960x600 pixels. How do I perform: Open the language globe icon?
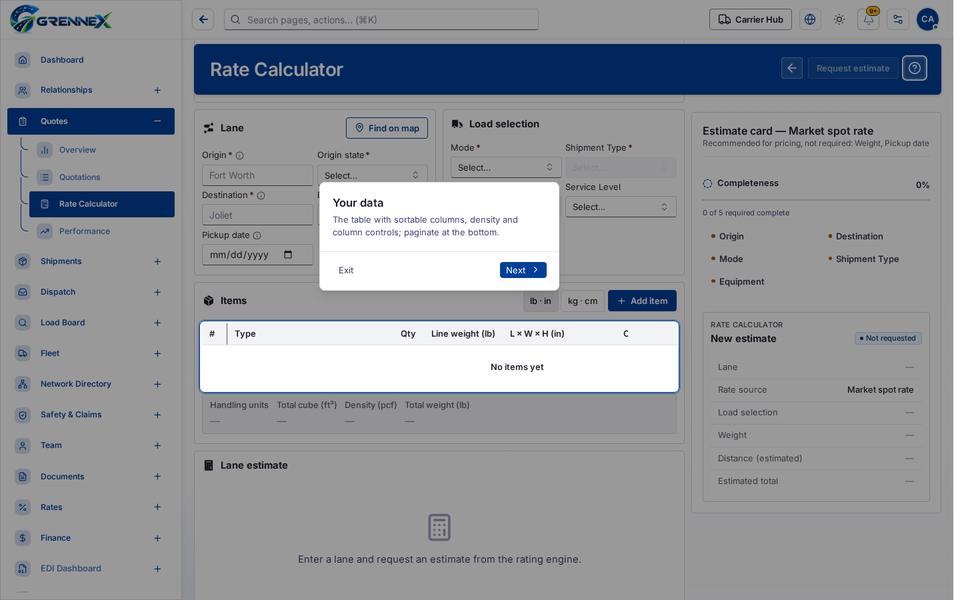[x=810, y=20]
